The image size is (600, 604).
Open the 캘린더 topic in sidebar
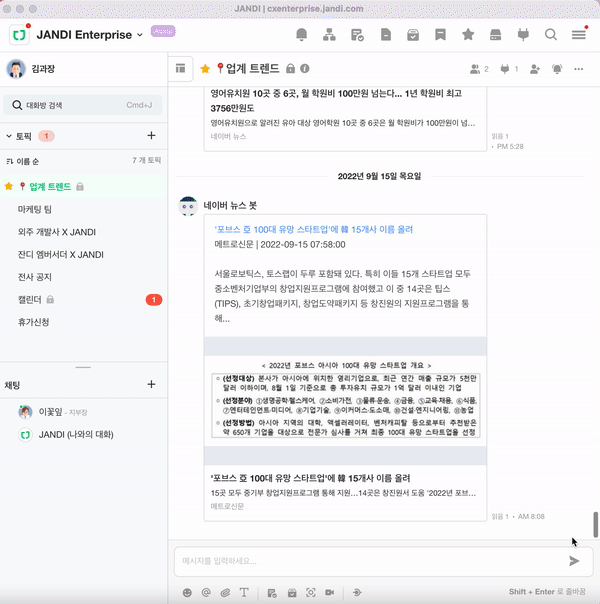30,299
